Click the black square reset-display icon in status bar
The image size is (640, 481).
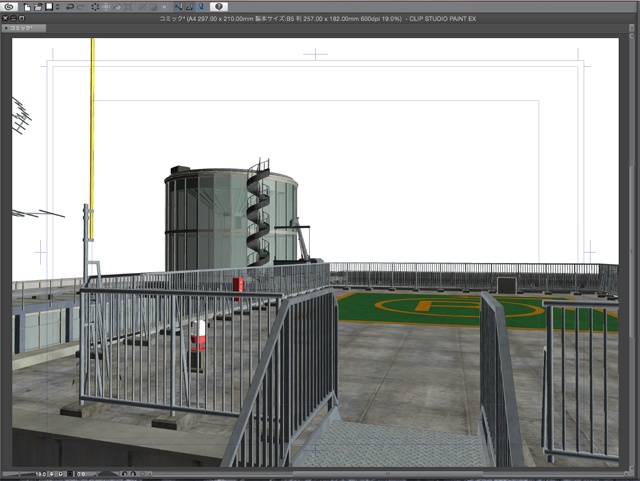tap(70, 474)
